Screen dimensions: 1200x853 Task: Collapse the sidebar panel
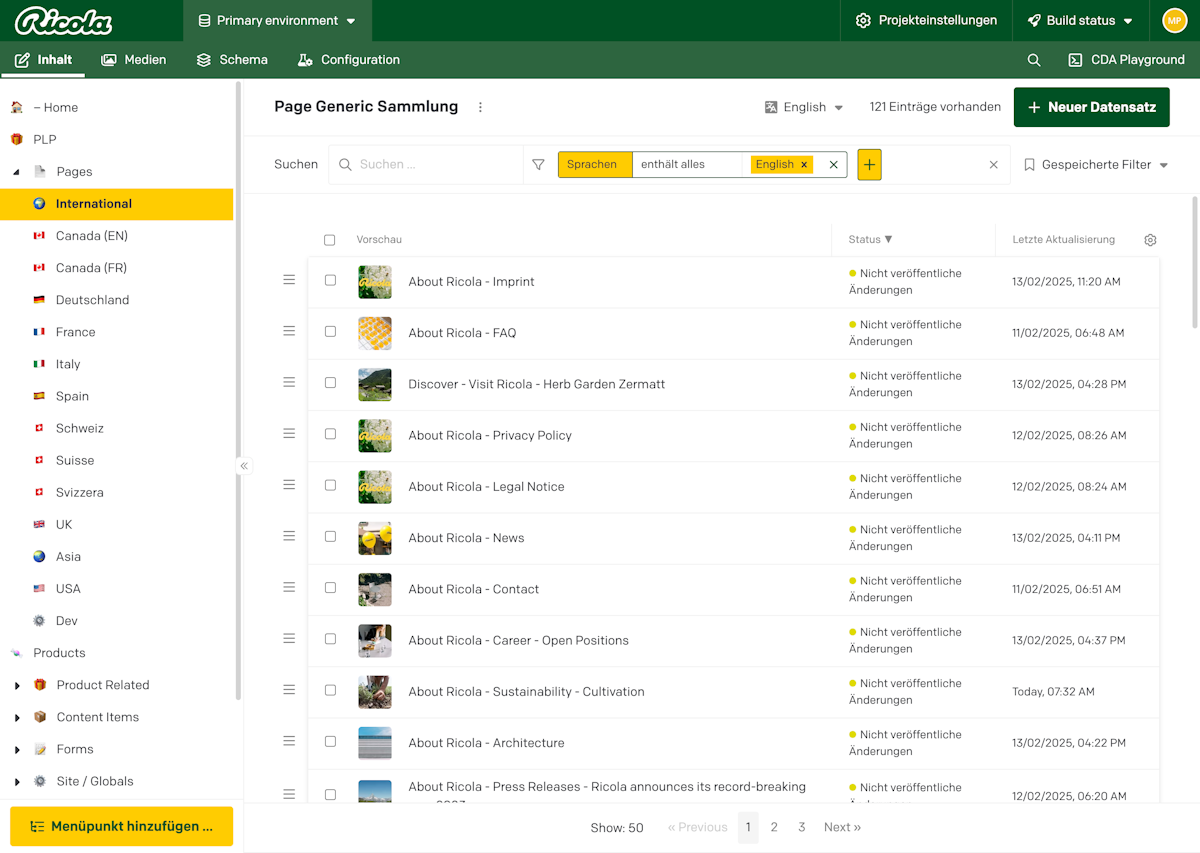244,466
